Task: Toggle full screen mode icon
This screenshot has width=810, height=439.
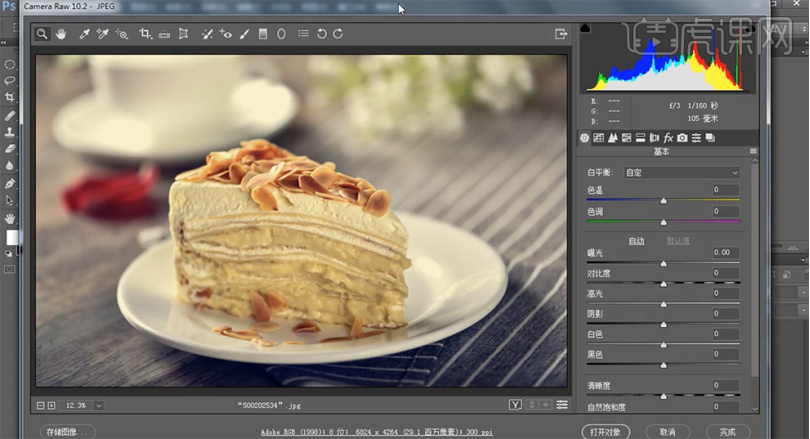Action: 561,34
